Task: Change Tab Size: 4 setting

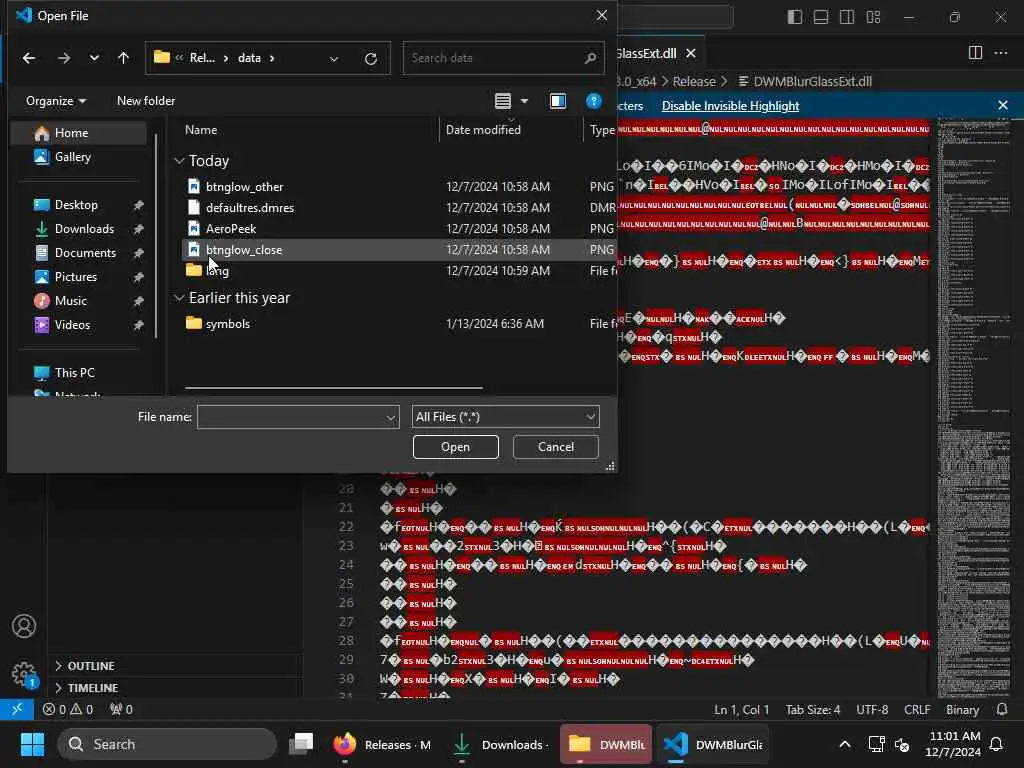Action: point(812,710)
